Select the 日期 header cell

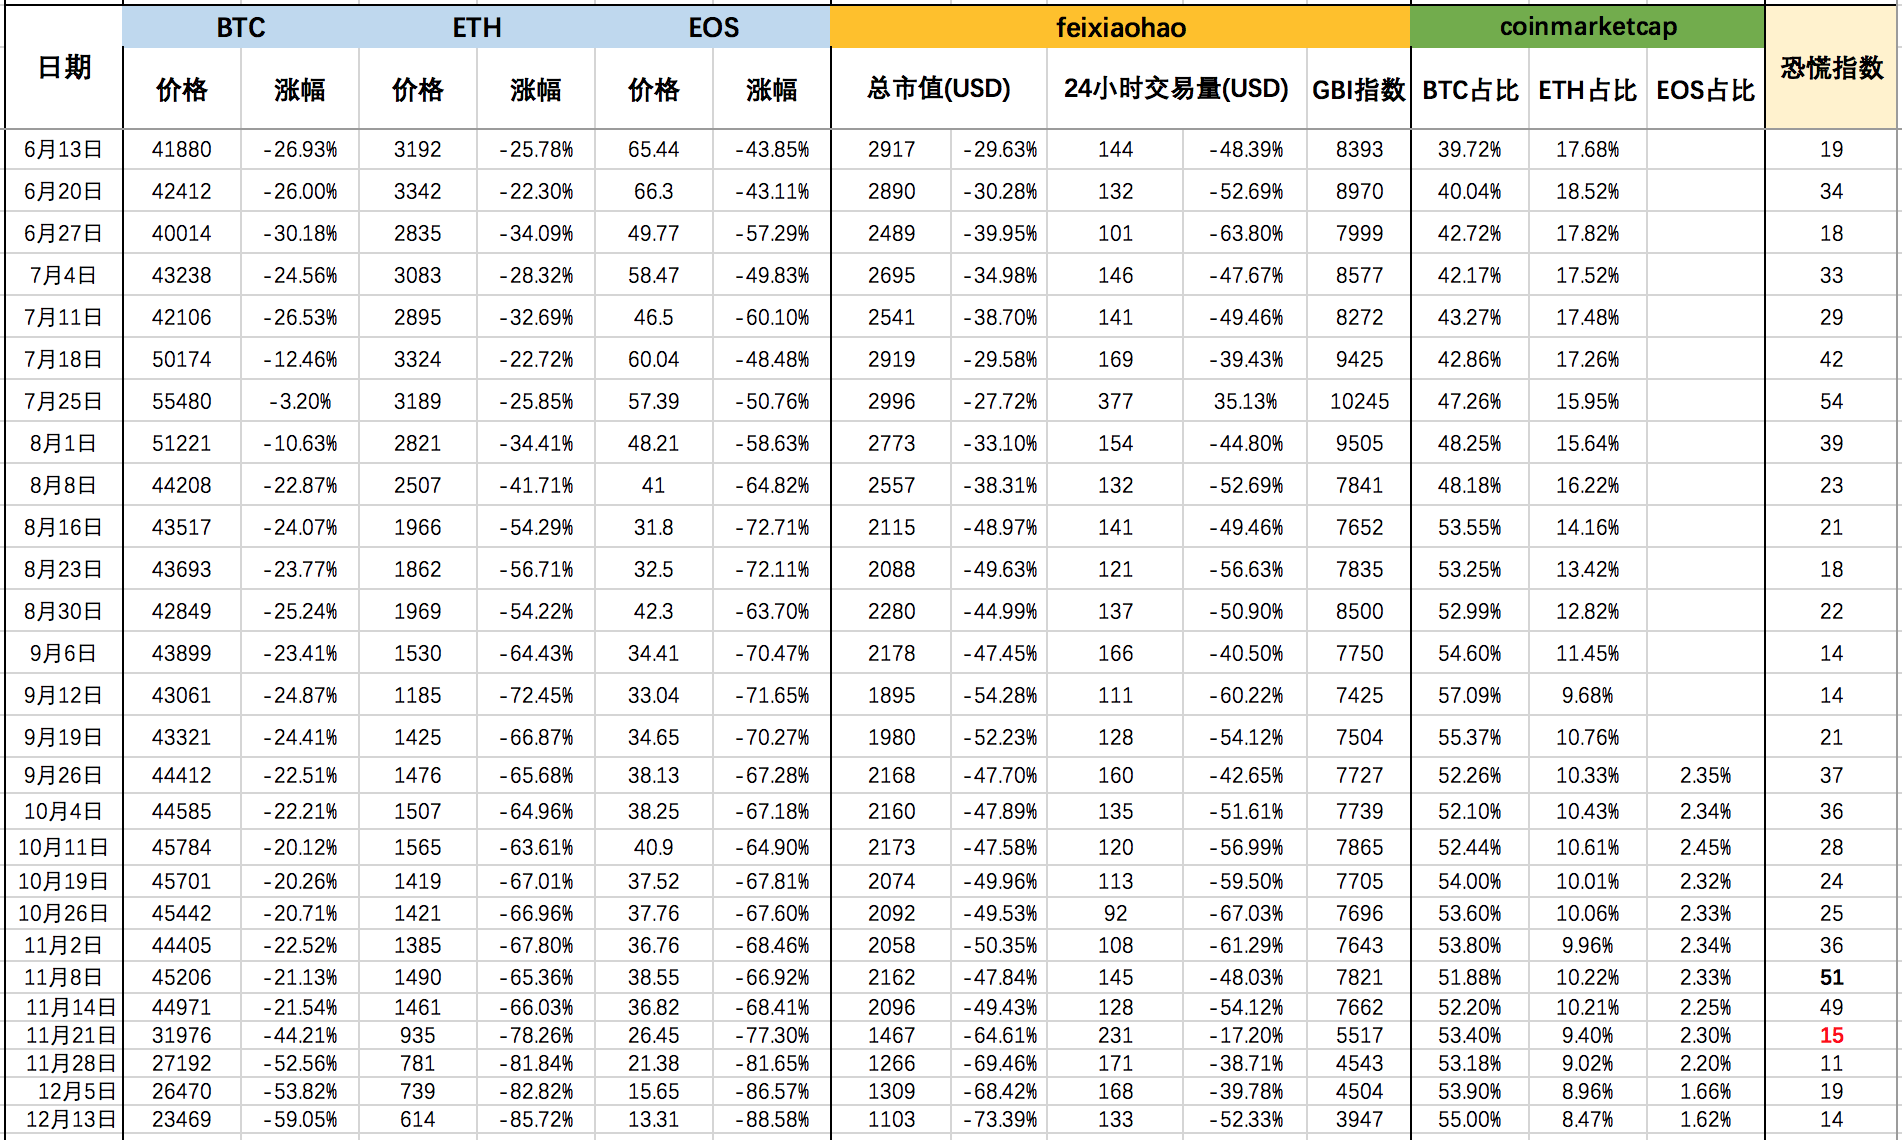pyautogui.click(x=64, y=67)
